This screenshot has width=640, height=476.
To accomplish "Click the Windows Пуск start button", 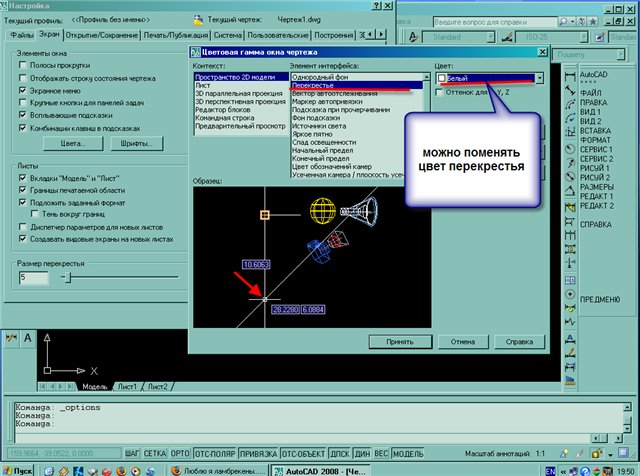I will [x=20, y=468].
